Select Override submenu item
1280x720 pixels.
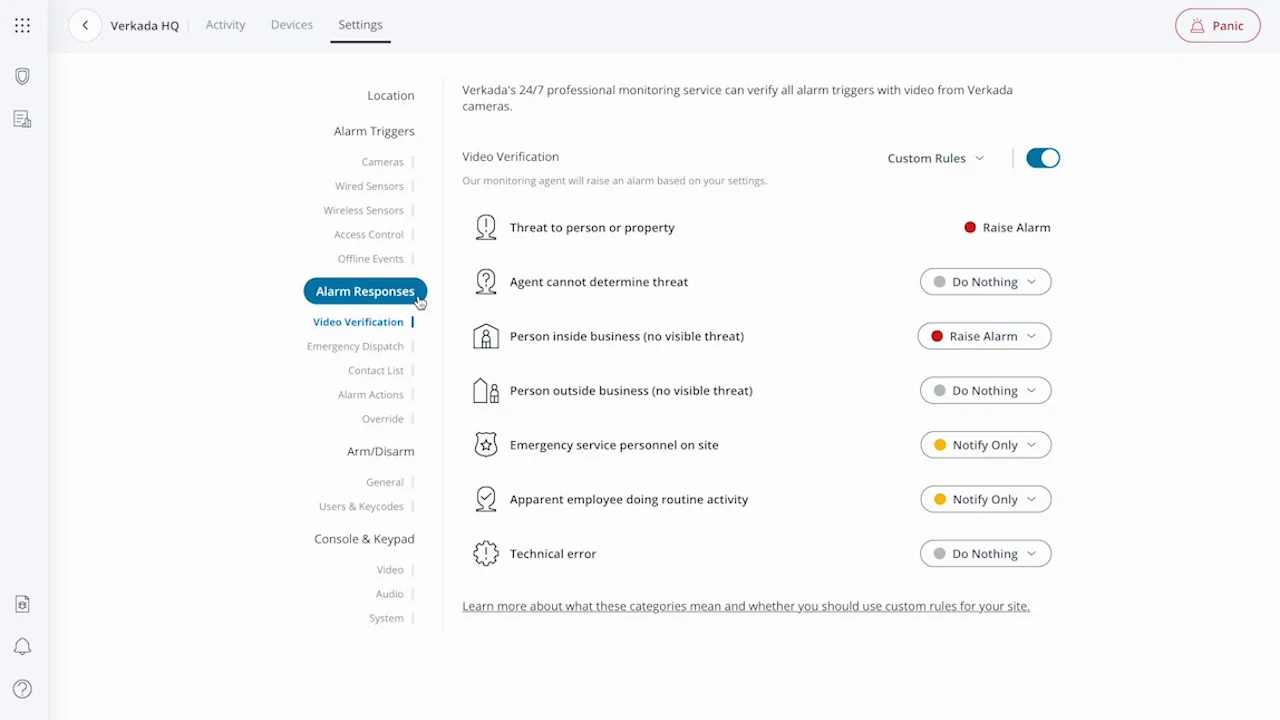click(x=383, y=419)
